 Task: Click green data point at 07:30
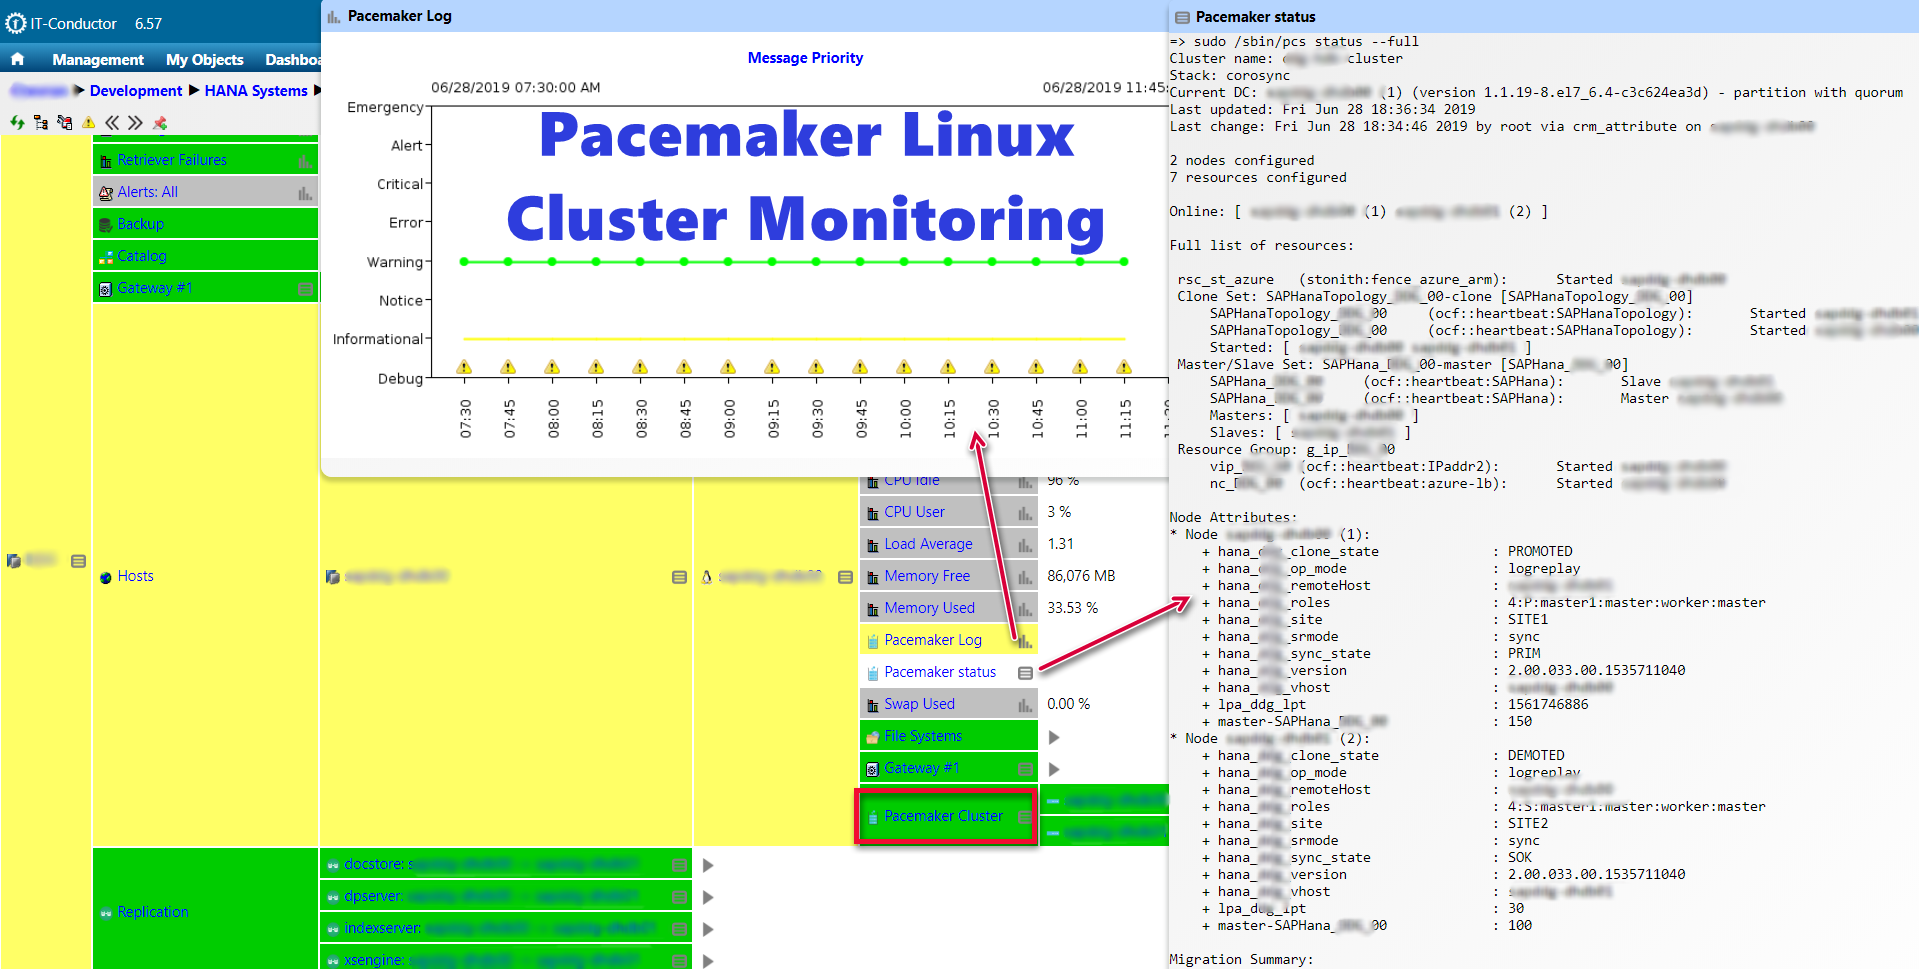tap(464, 262)
